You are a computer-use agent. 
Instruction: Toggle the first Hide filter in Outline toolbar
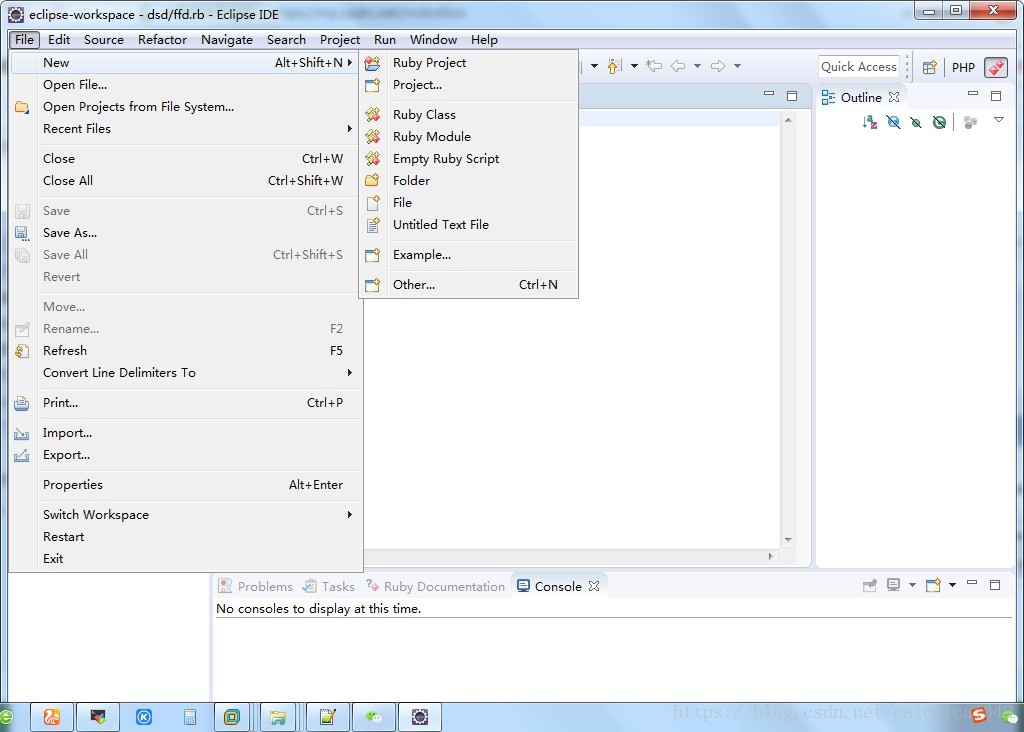893,121
